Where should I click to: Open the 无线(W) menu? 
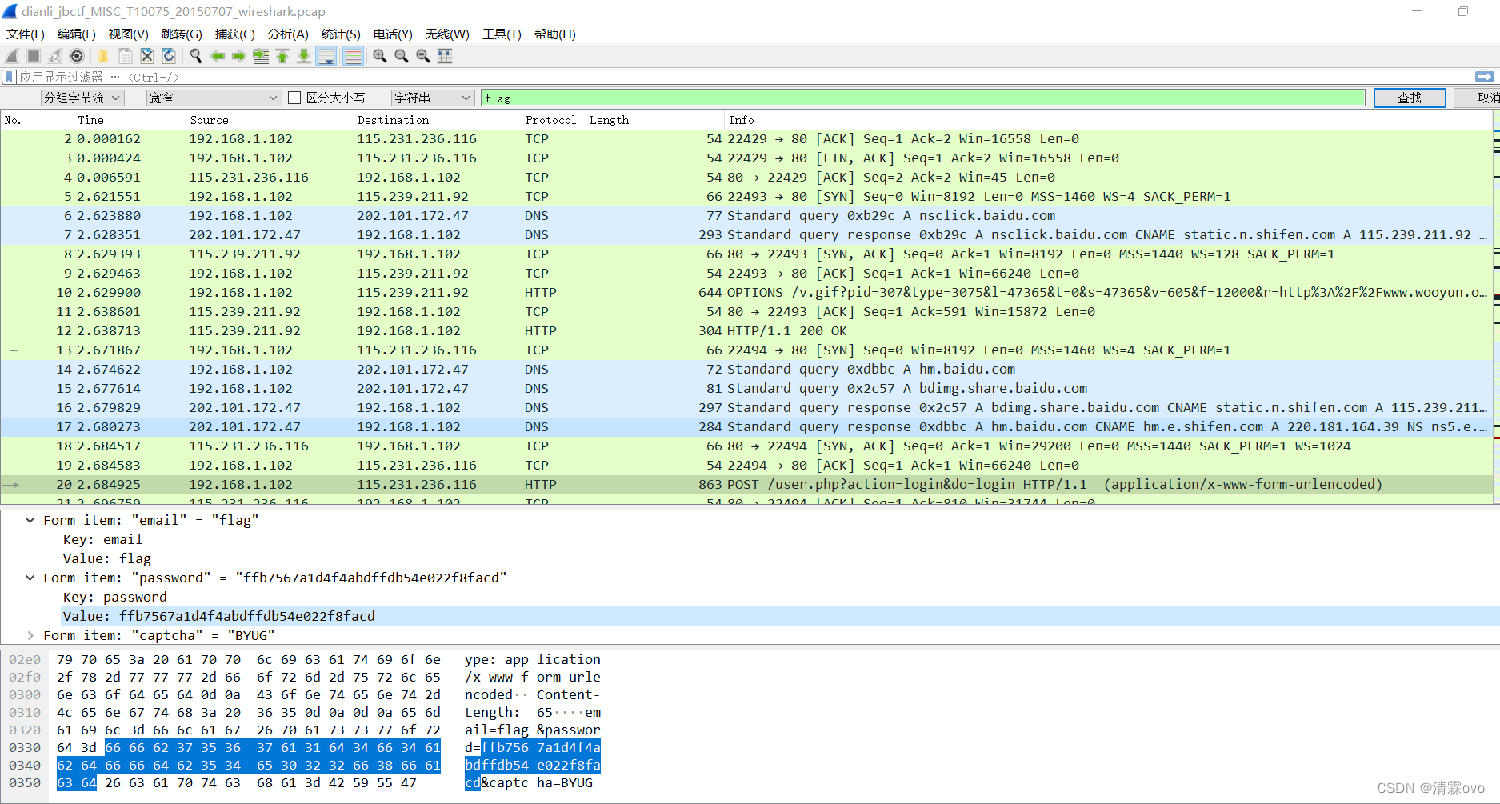(447, 34)
